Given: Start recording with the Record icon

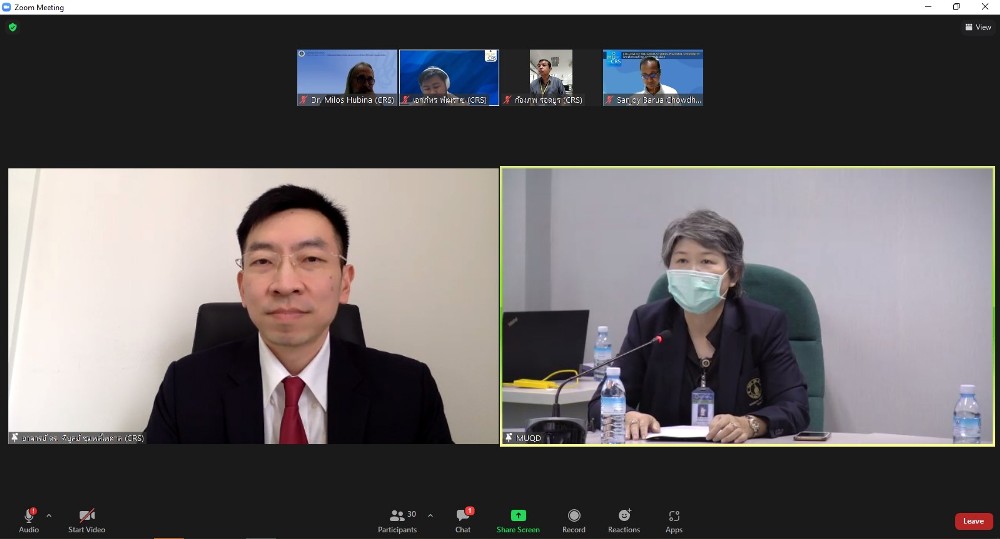Looking at the screenshot, I should point(574,516).
